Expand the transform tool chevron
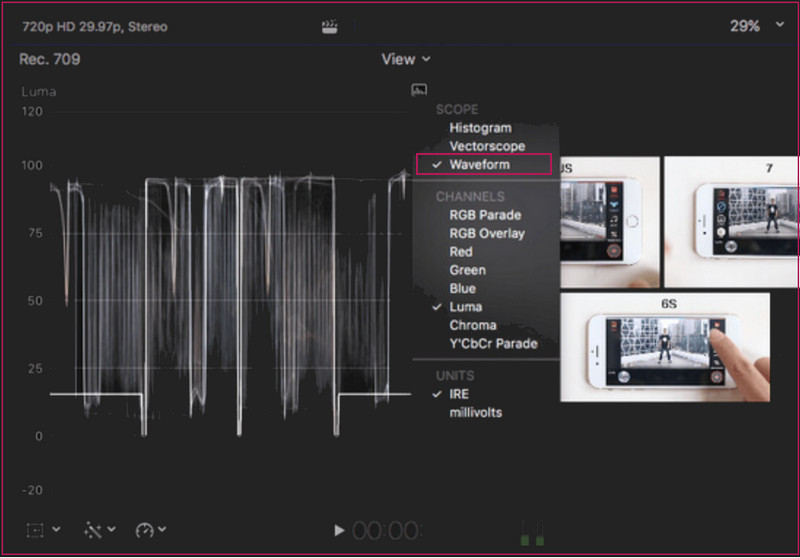This screenshot has height=558, width=800. pos(56,529)
